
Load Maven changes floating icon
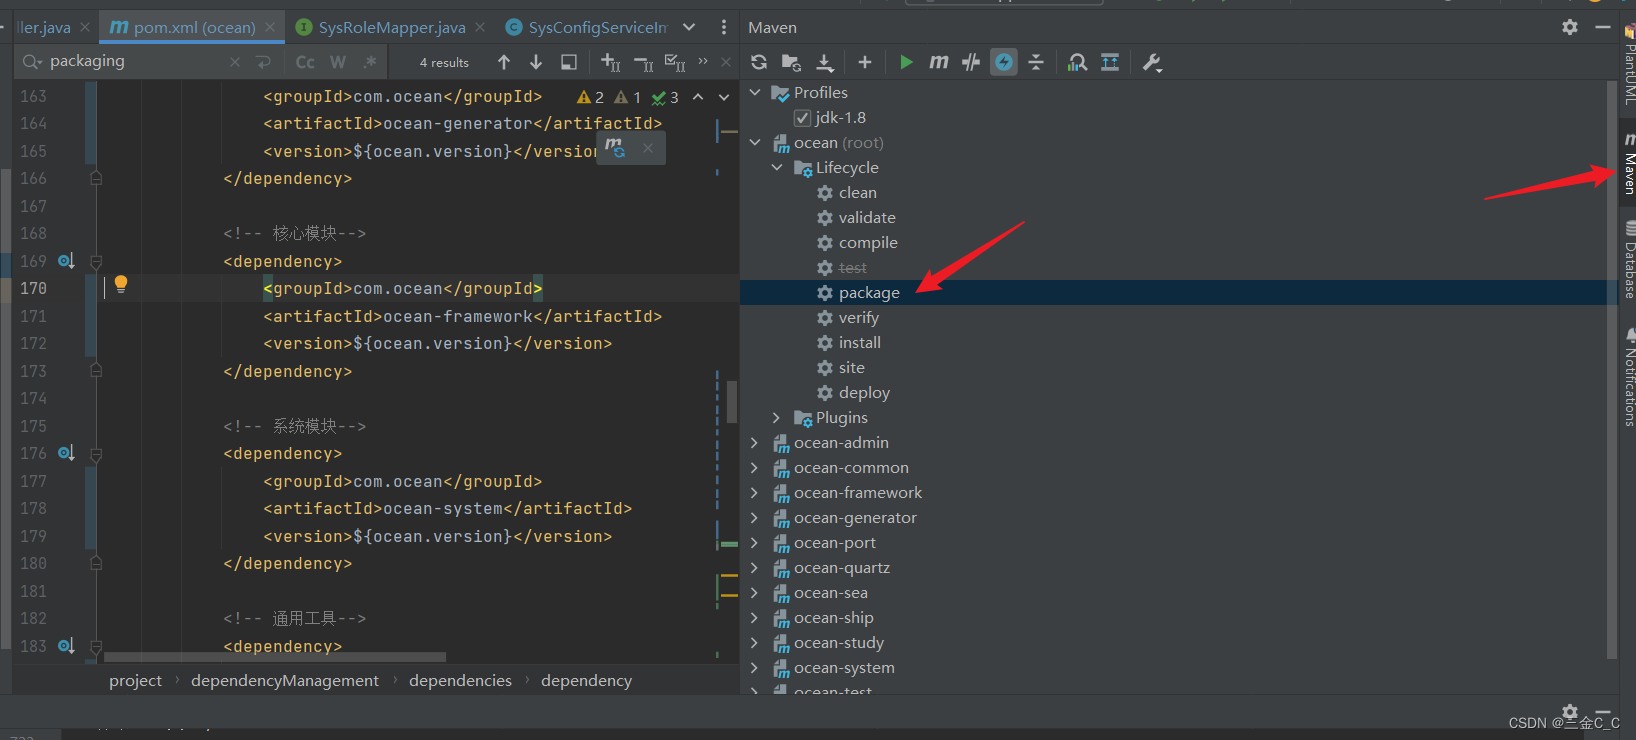click(x=615, y=148)
